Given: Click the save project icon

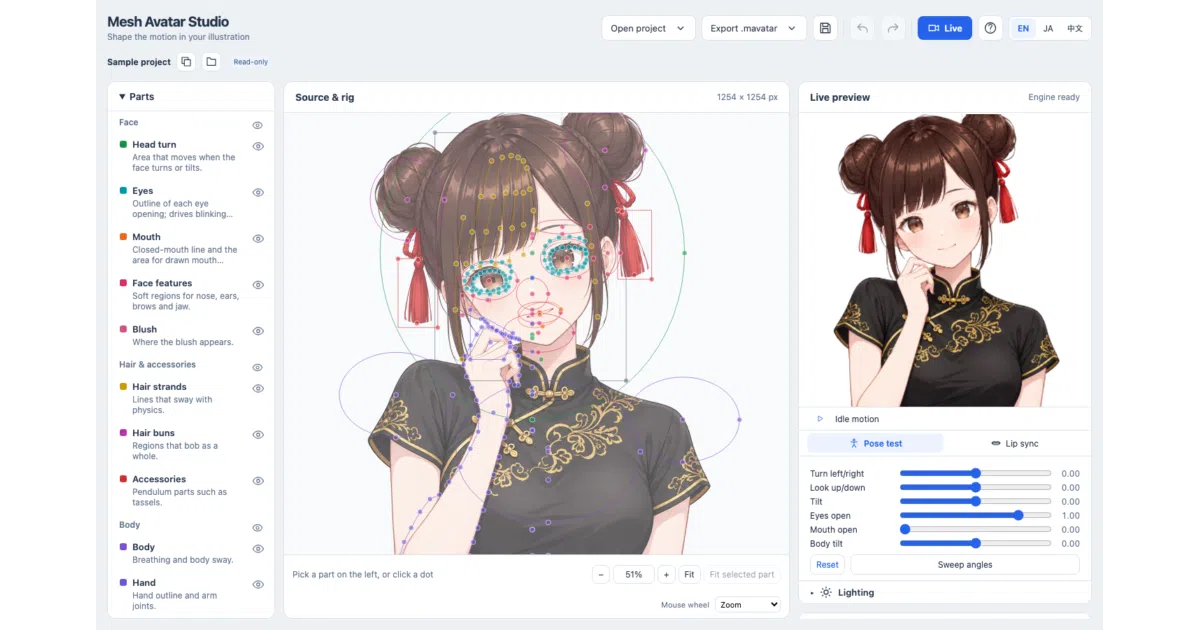Looking at the screenshot, I should (825, 28).
